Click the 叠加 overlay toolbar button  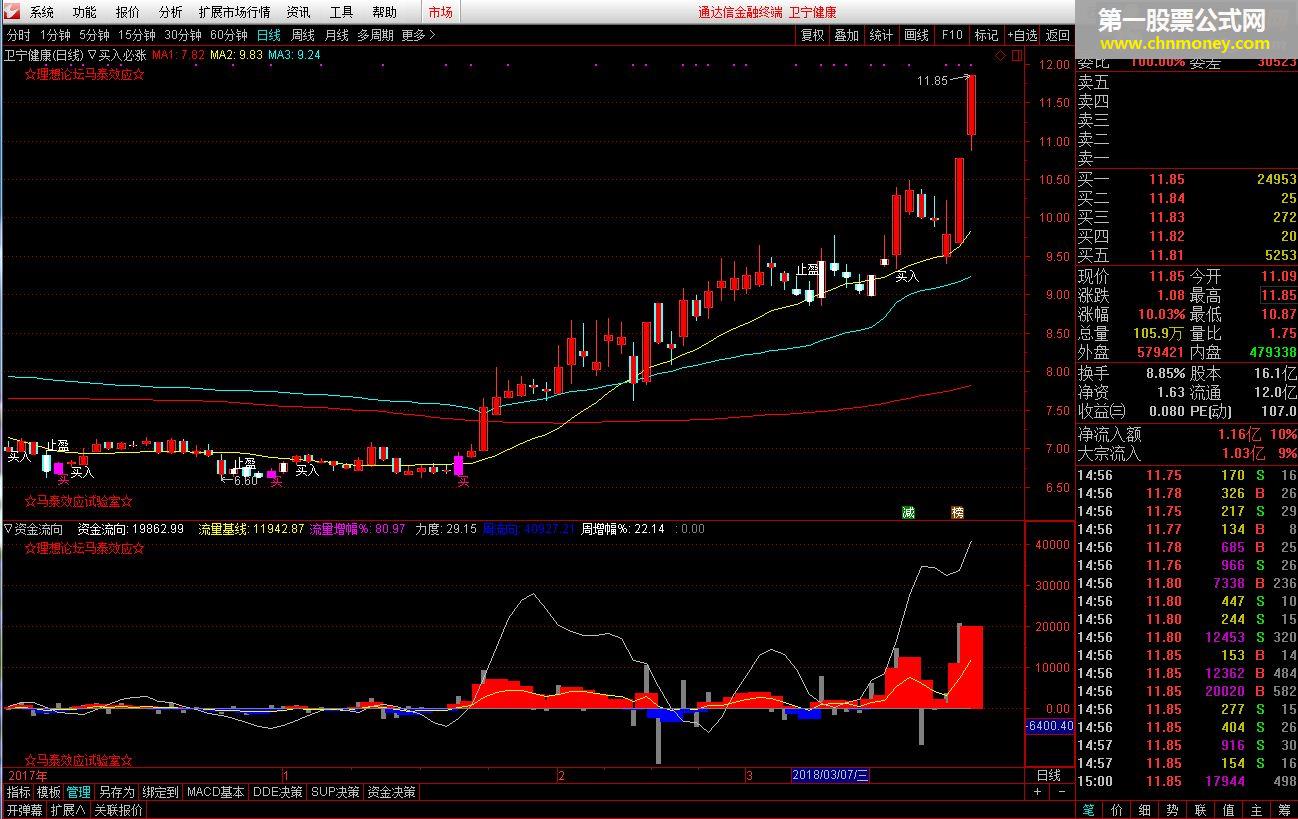click(847, 35)
